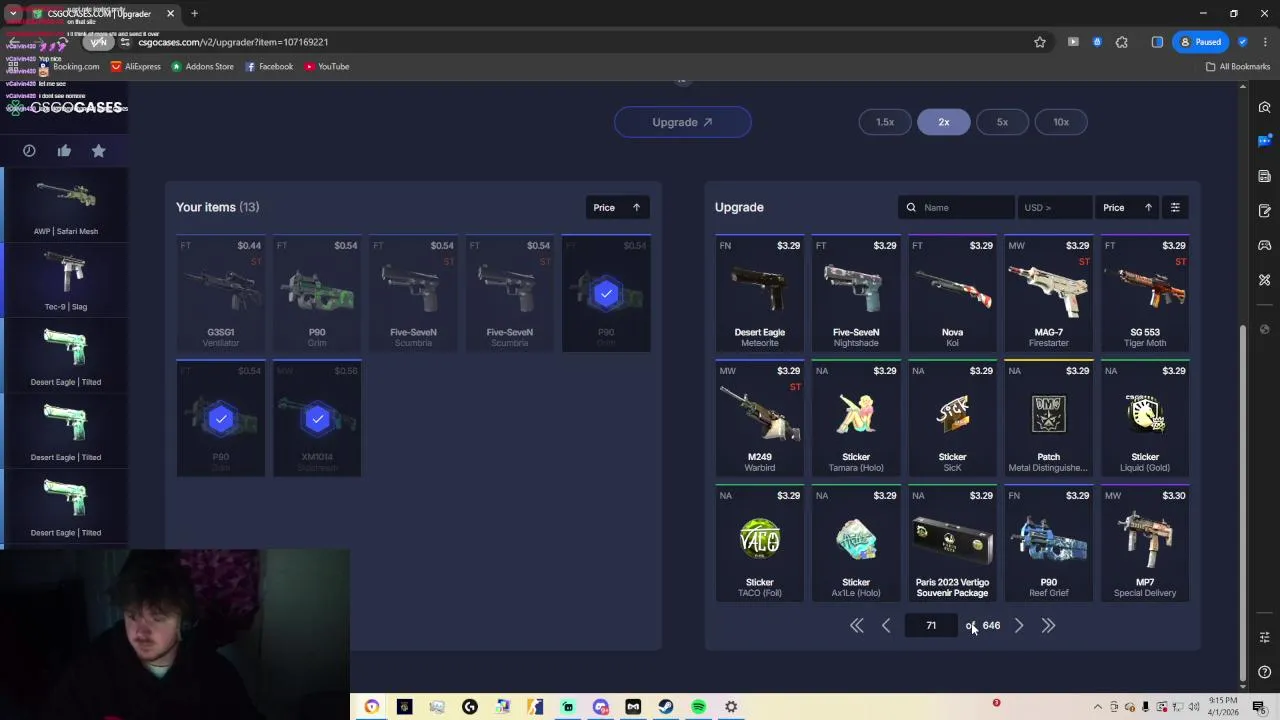Deselect the checked P90 in first row
The image size is (1280, 720).
click(x=606, y=293)
